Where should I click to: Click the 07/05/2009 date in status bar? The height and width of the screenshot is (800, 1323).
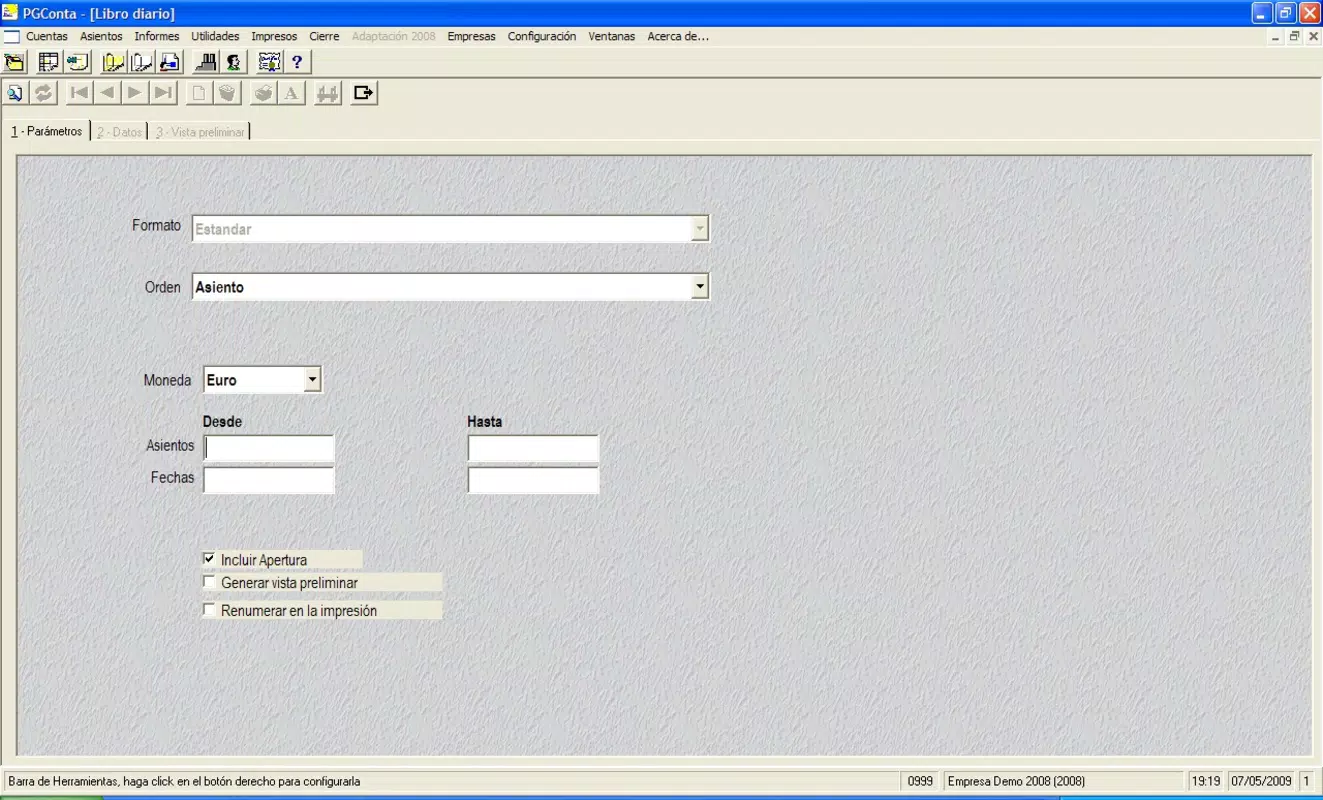pos(1261,781)
